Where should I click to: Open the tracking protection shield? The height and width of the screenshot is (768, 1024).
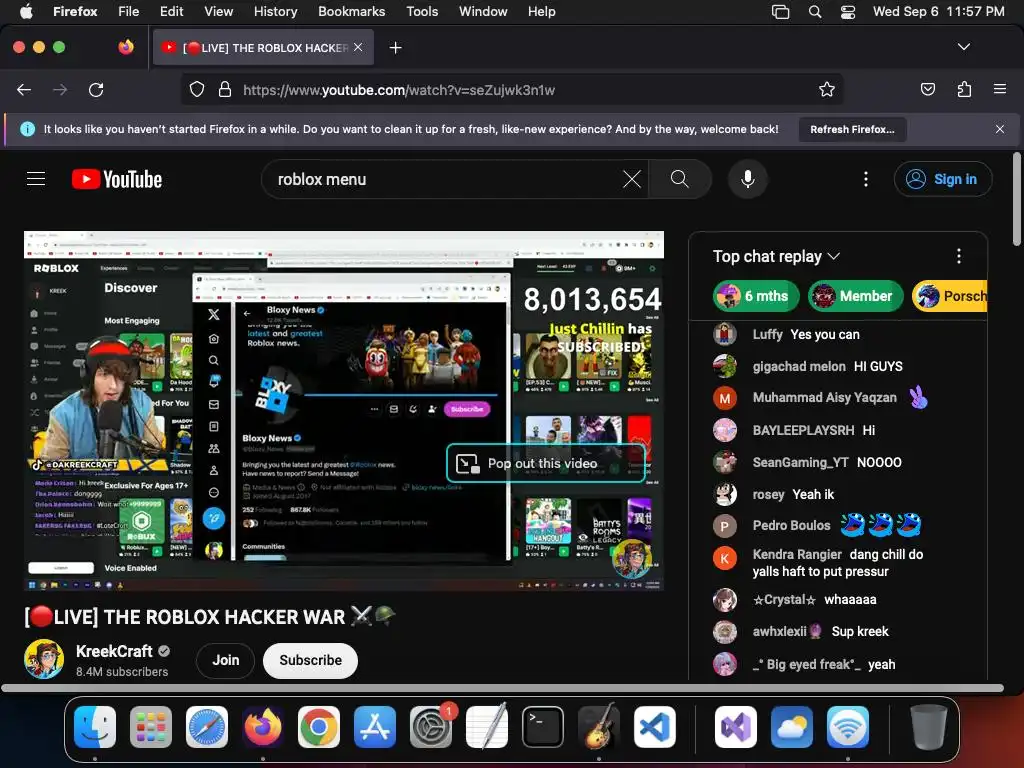[197, 89]
